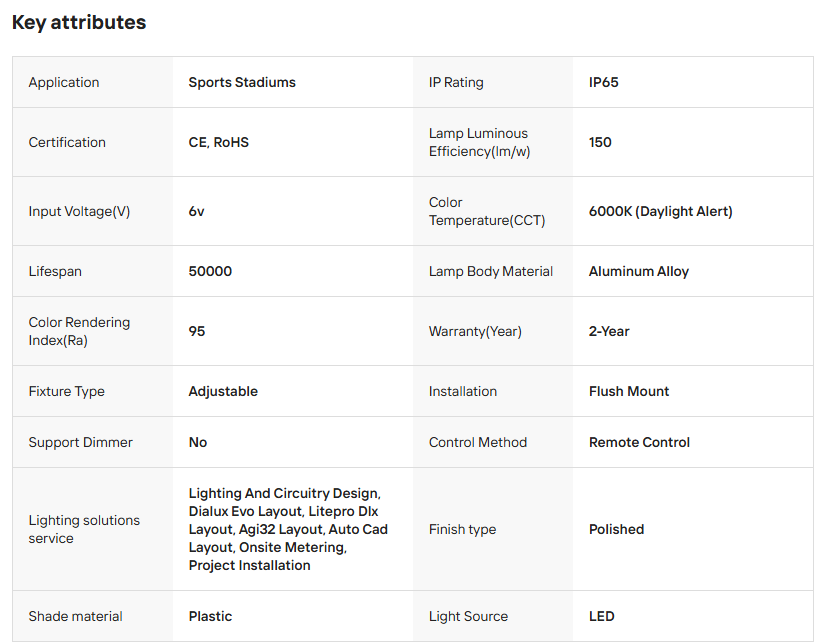Select the "6v" input voltage value

tap(197, 211)
